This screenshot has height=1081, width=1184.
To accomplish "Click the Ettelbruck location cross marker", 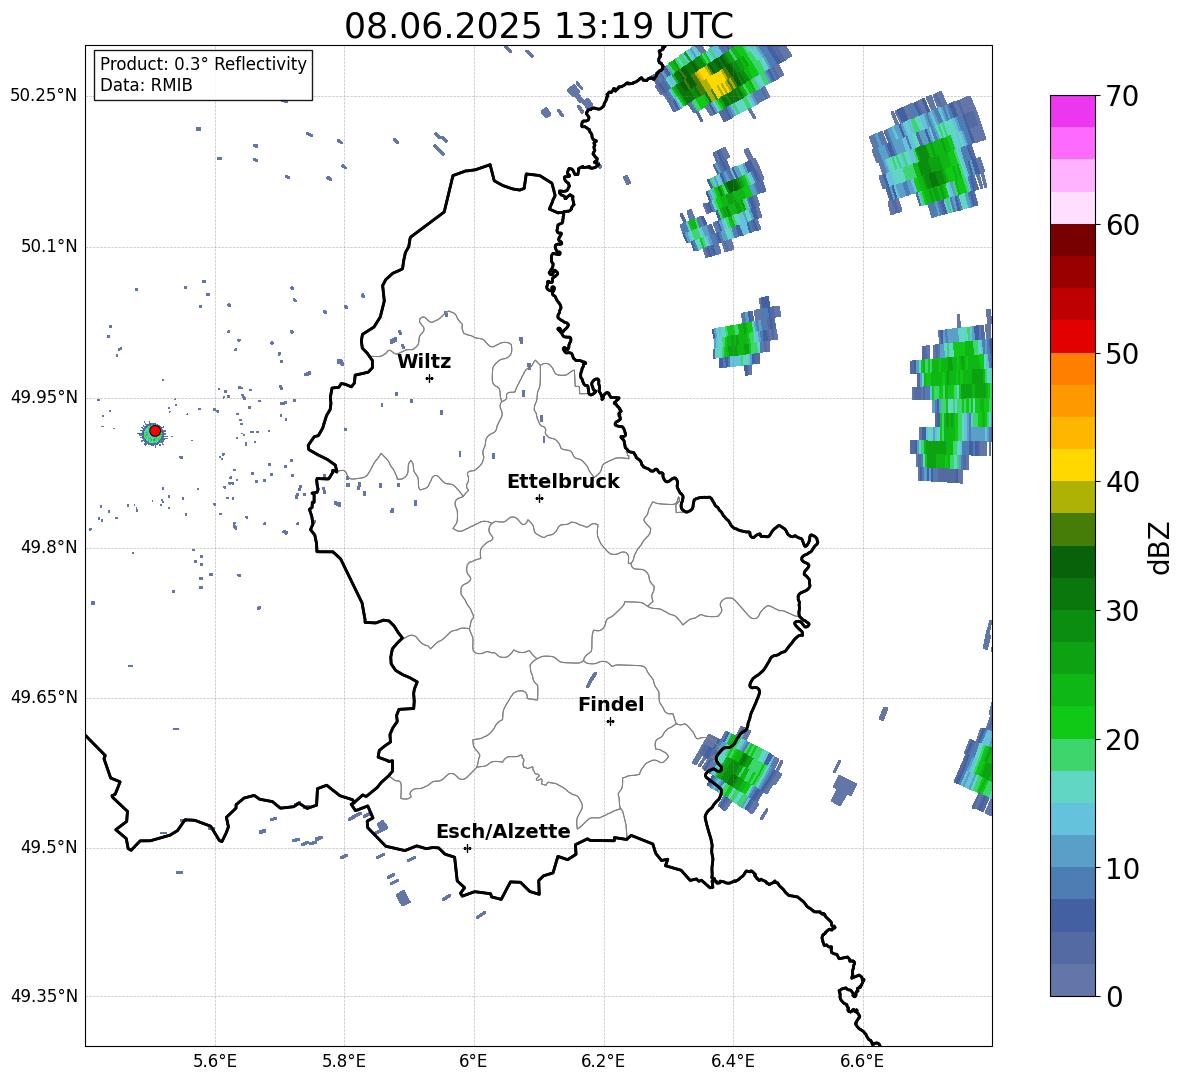I will click(539, 498).
